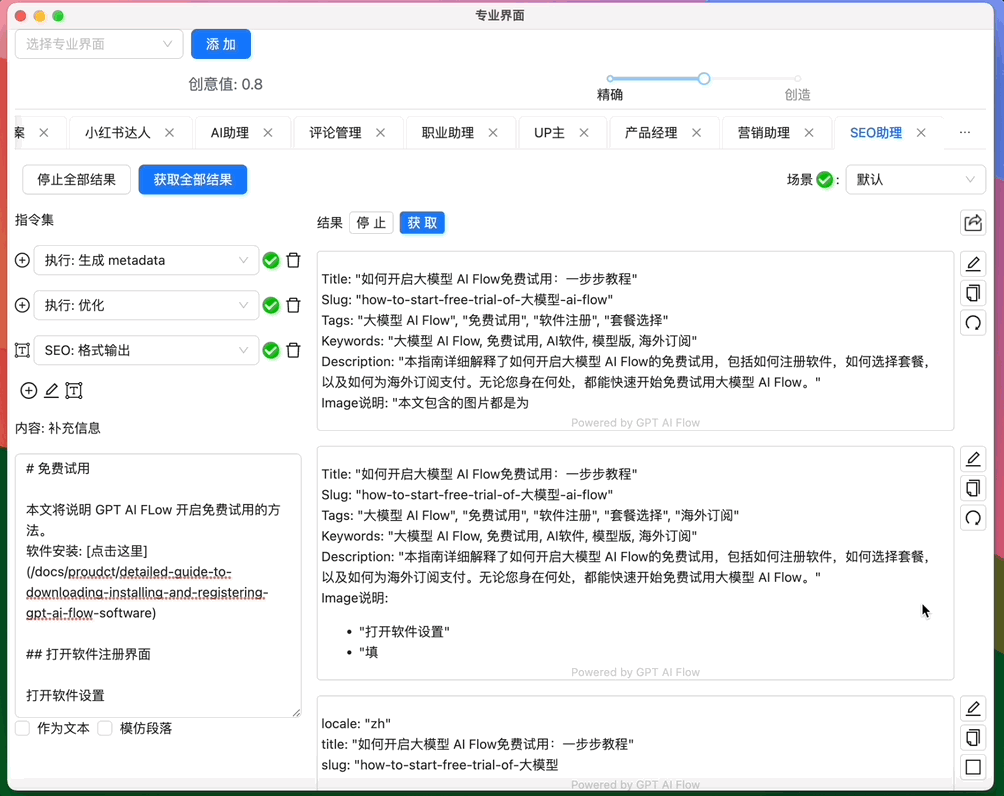Viewport: 1004px width, 796px height.
Task: Click the text-frame icon below the instruction list
Action: tap(74, 391)
